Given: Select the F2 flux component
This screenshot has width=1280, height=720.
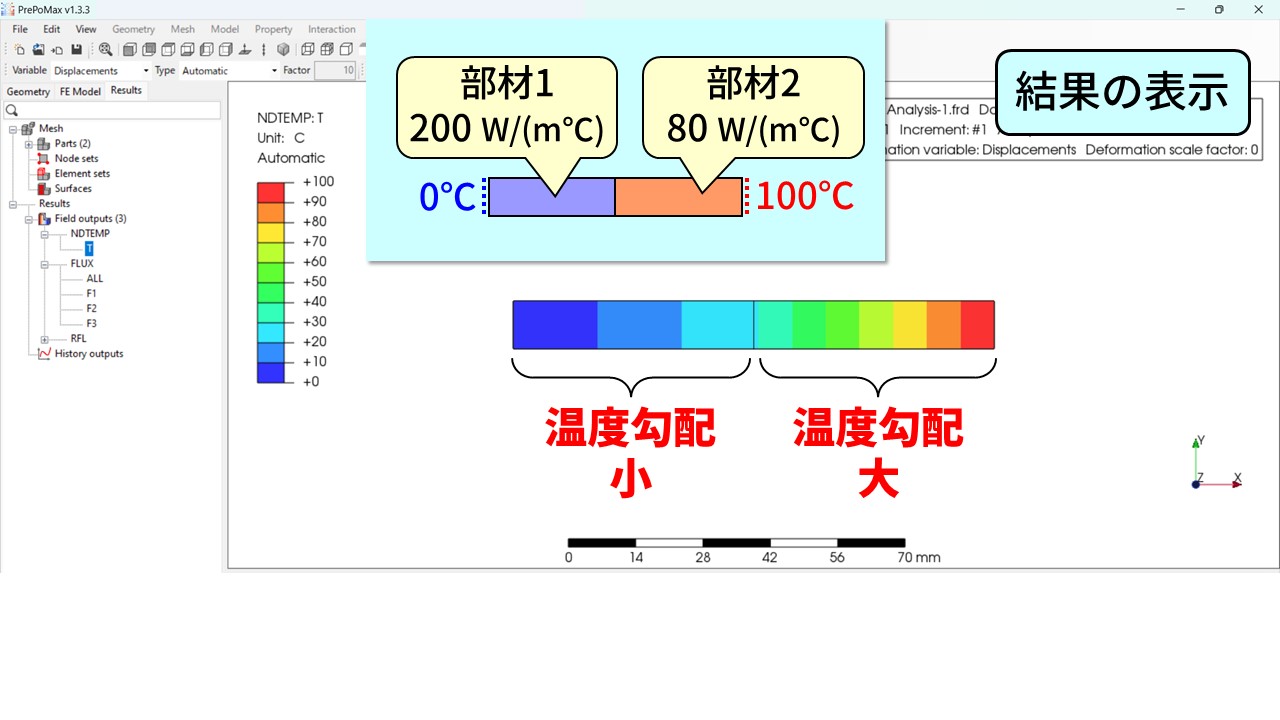Looking at the screenshot, I should (91, 308).
